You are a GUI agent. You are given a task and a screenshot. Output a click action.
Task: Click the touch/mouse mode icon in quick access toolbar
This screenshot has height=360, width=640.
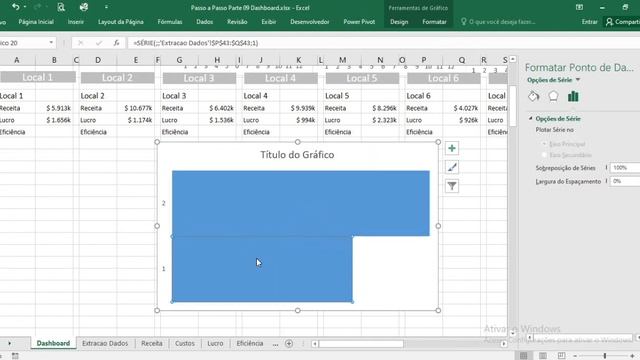[84, 7]
